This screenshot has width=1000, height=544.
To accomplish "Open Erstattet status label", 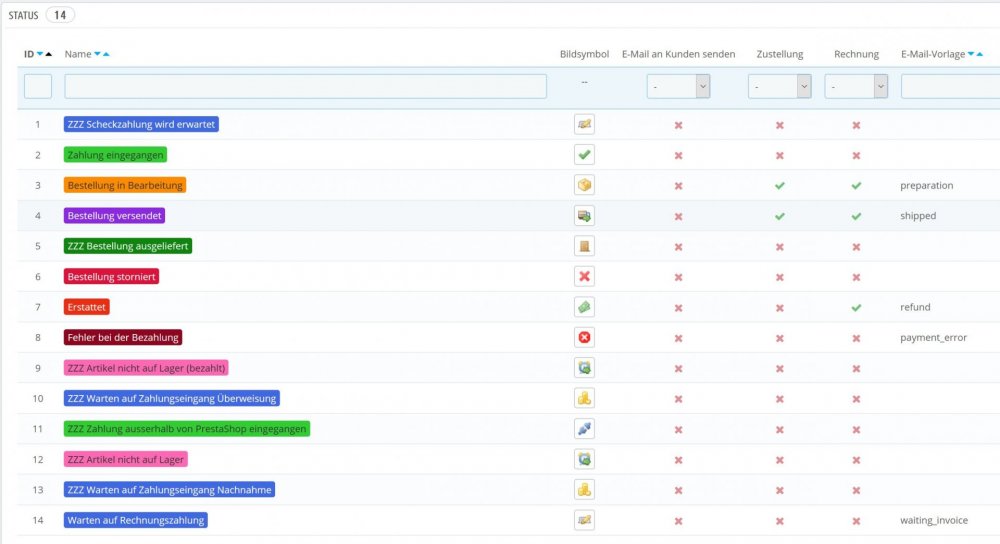I will coord(87,307).
